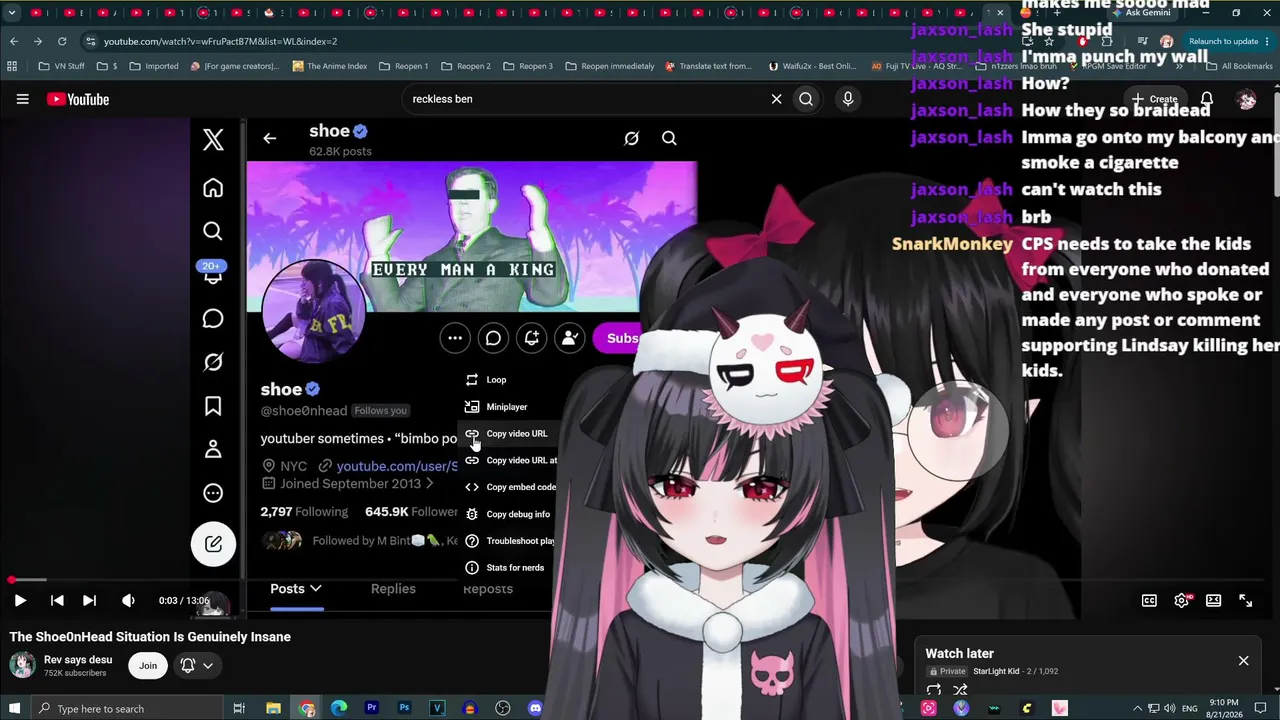Screen dimensions: 1280x720
Task: Submit search with the magnifier button
Action: (x=806, y=99)
